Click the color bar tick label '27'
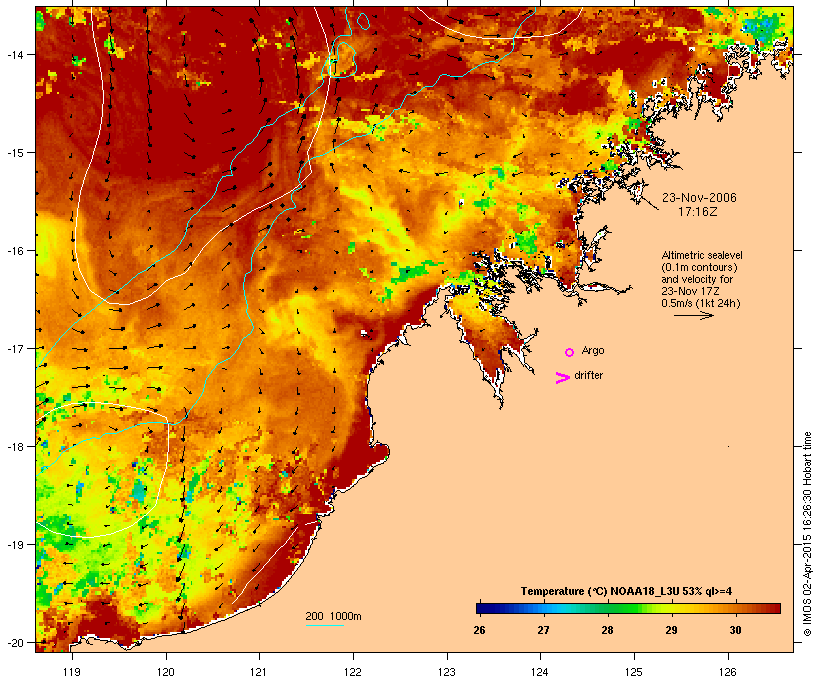Image resolution: width=820 pixels, height=680 pixels. coord(543,630)
